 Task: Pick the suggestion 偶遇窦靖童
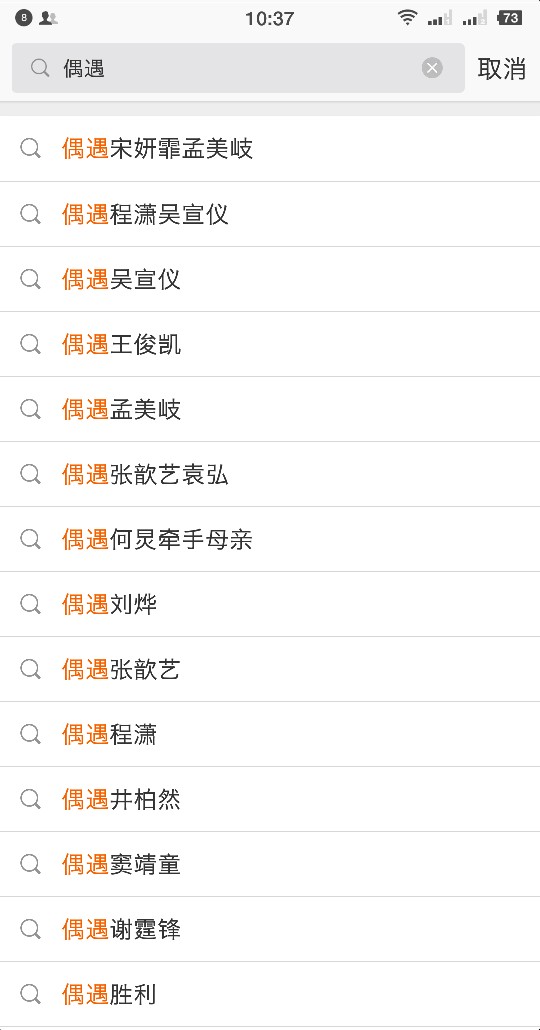click(x=270, y=864)
